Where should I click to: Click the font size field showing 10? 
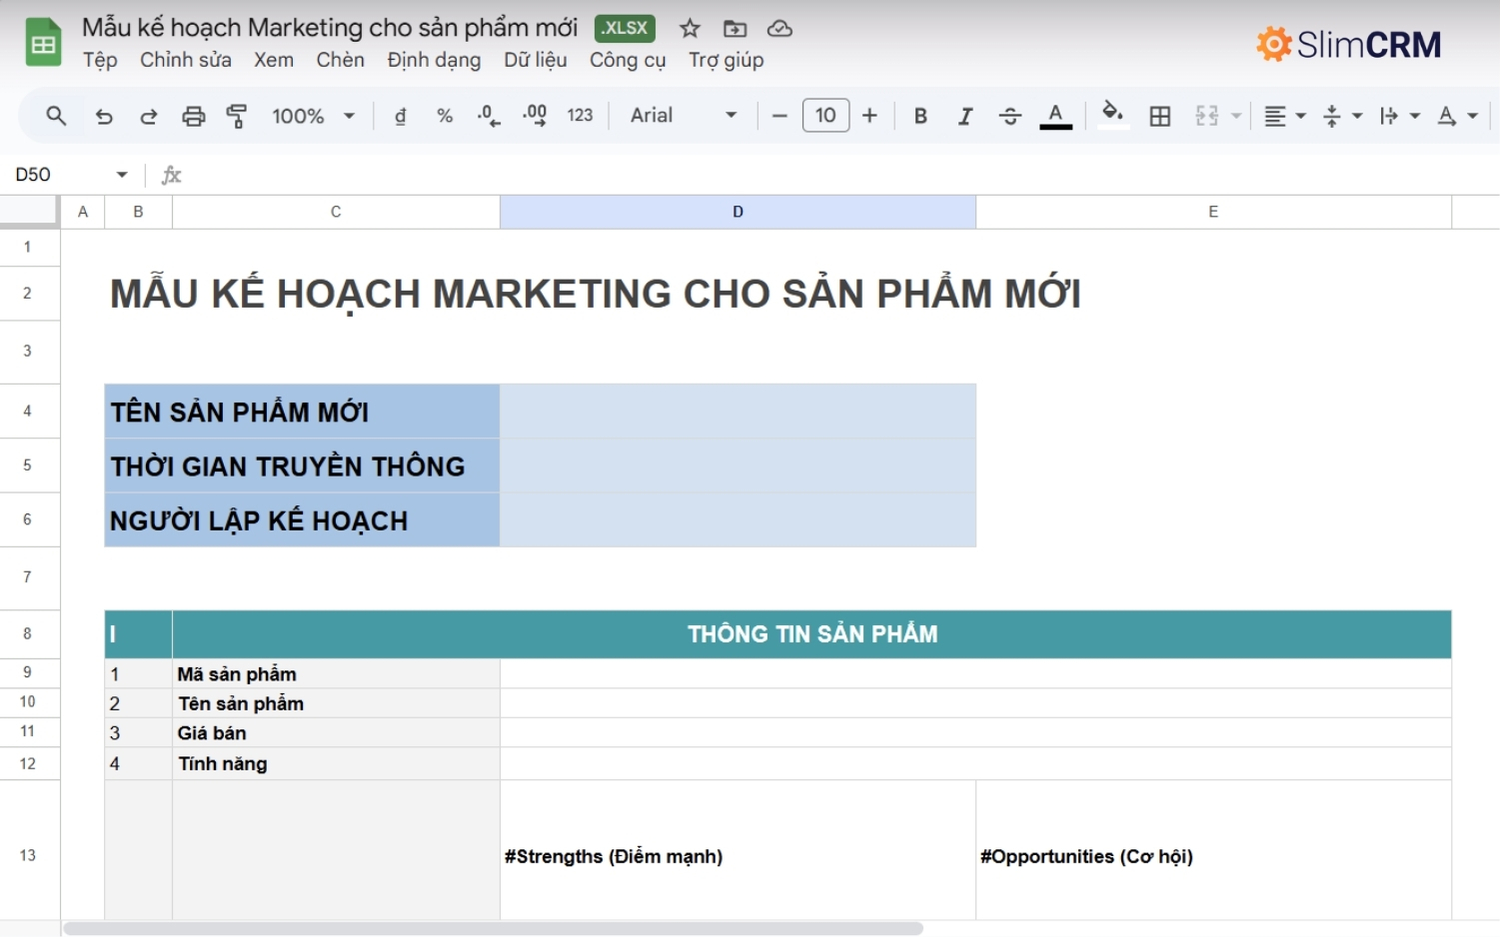pyautogui.click(x=825, y=116)
